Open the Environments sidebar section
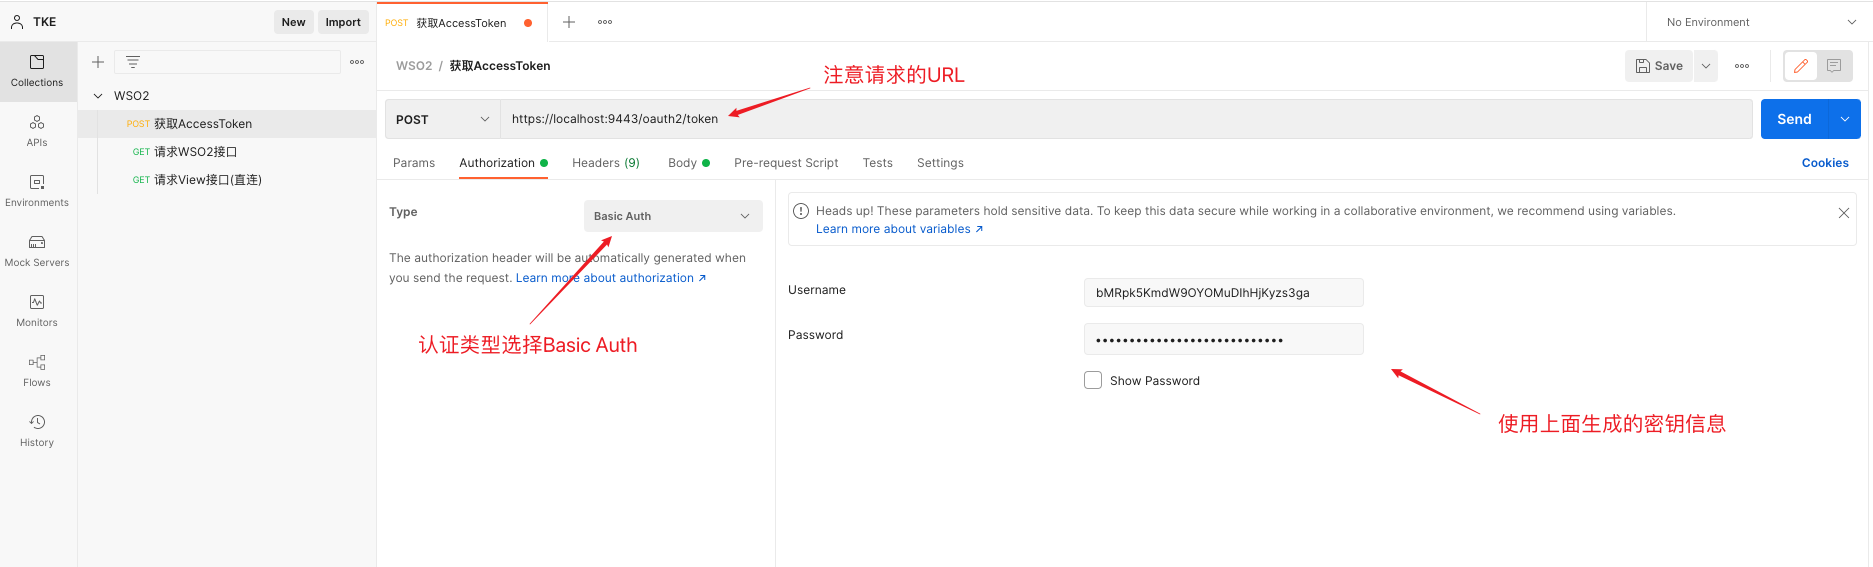Viewport: 1873px width, 567px height. pyautogui.click(x=37, y=191)
